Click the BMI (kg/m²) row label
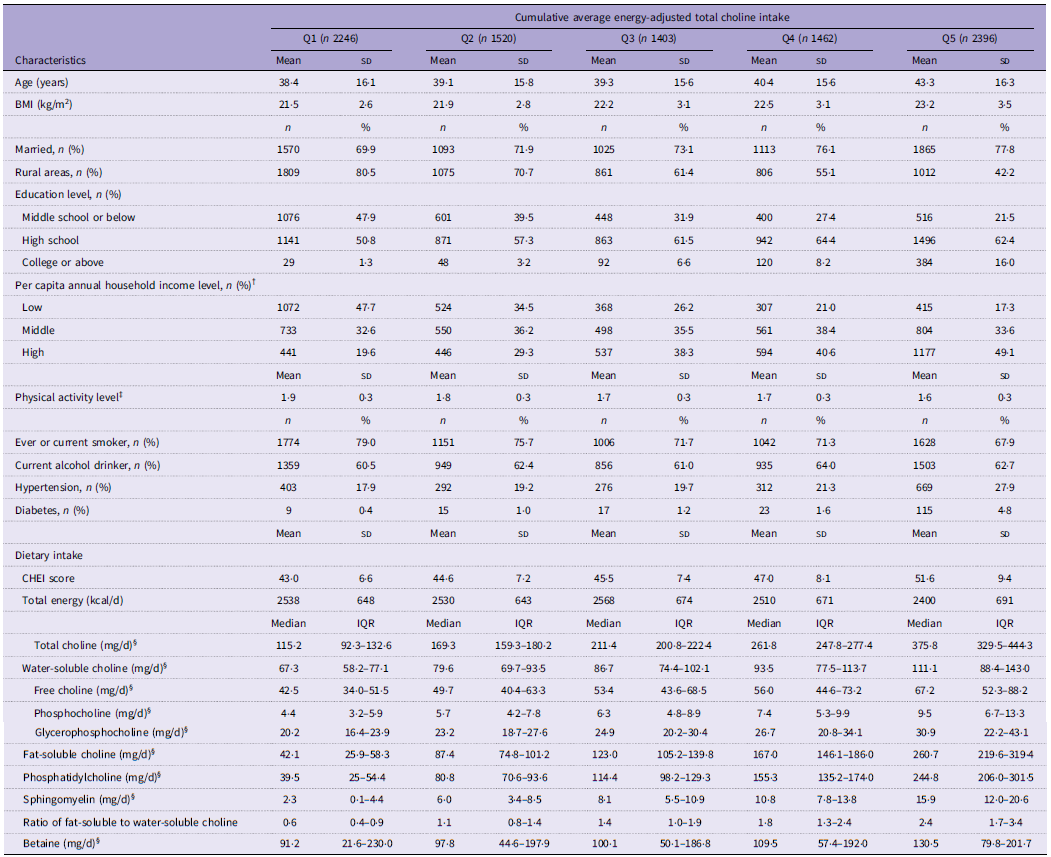The width and height of the screenshot is (1051, 857). (44, 105)
